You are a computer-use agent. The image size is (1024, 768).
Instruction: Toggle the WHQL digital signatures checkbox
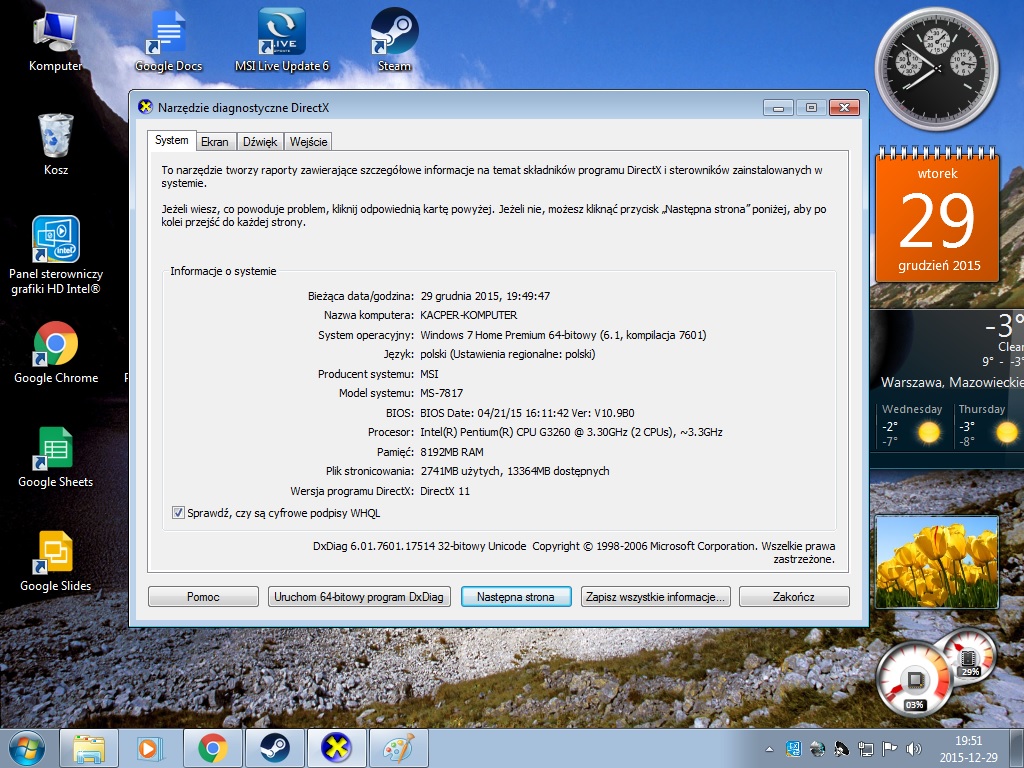click(x=178, y=513)
